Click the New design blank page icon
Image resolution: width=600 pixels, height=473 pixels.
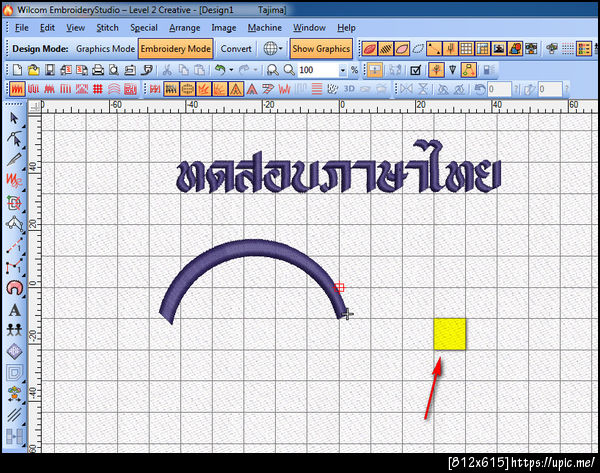point(17,70)
